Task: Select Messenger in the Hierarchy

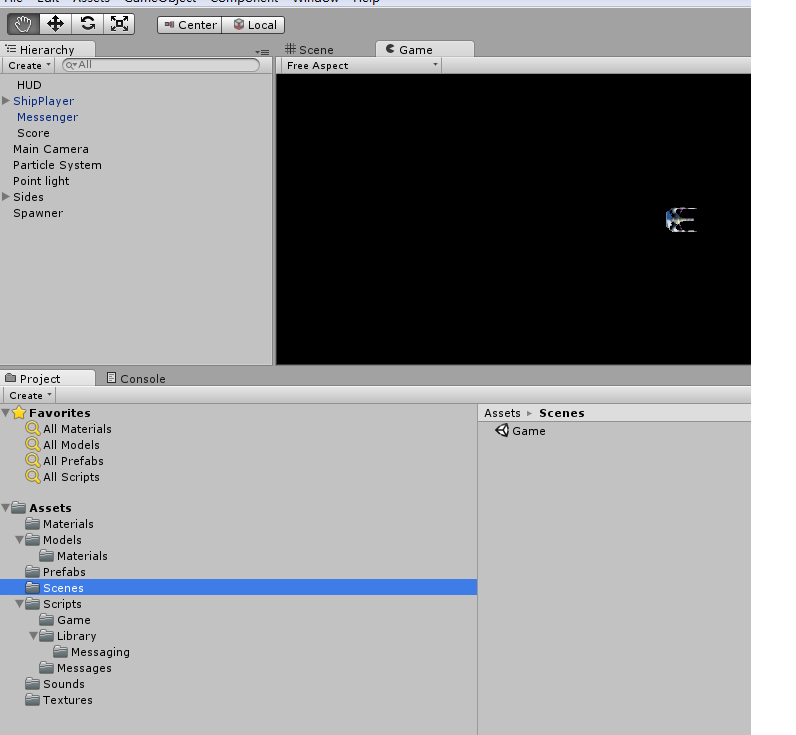Action: coord(48,117)
